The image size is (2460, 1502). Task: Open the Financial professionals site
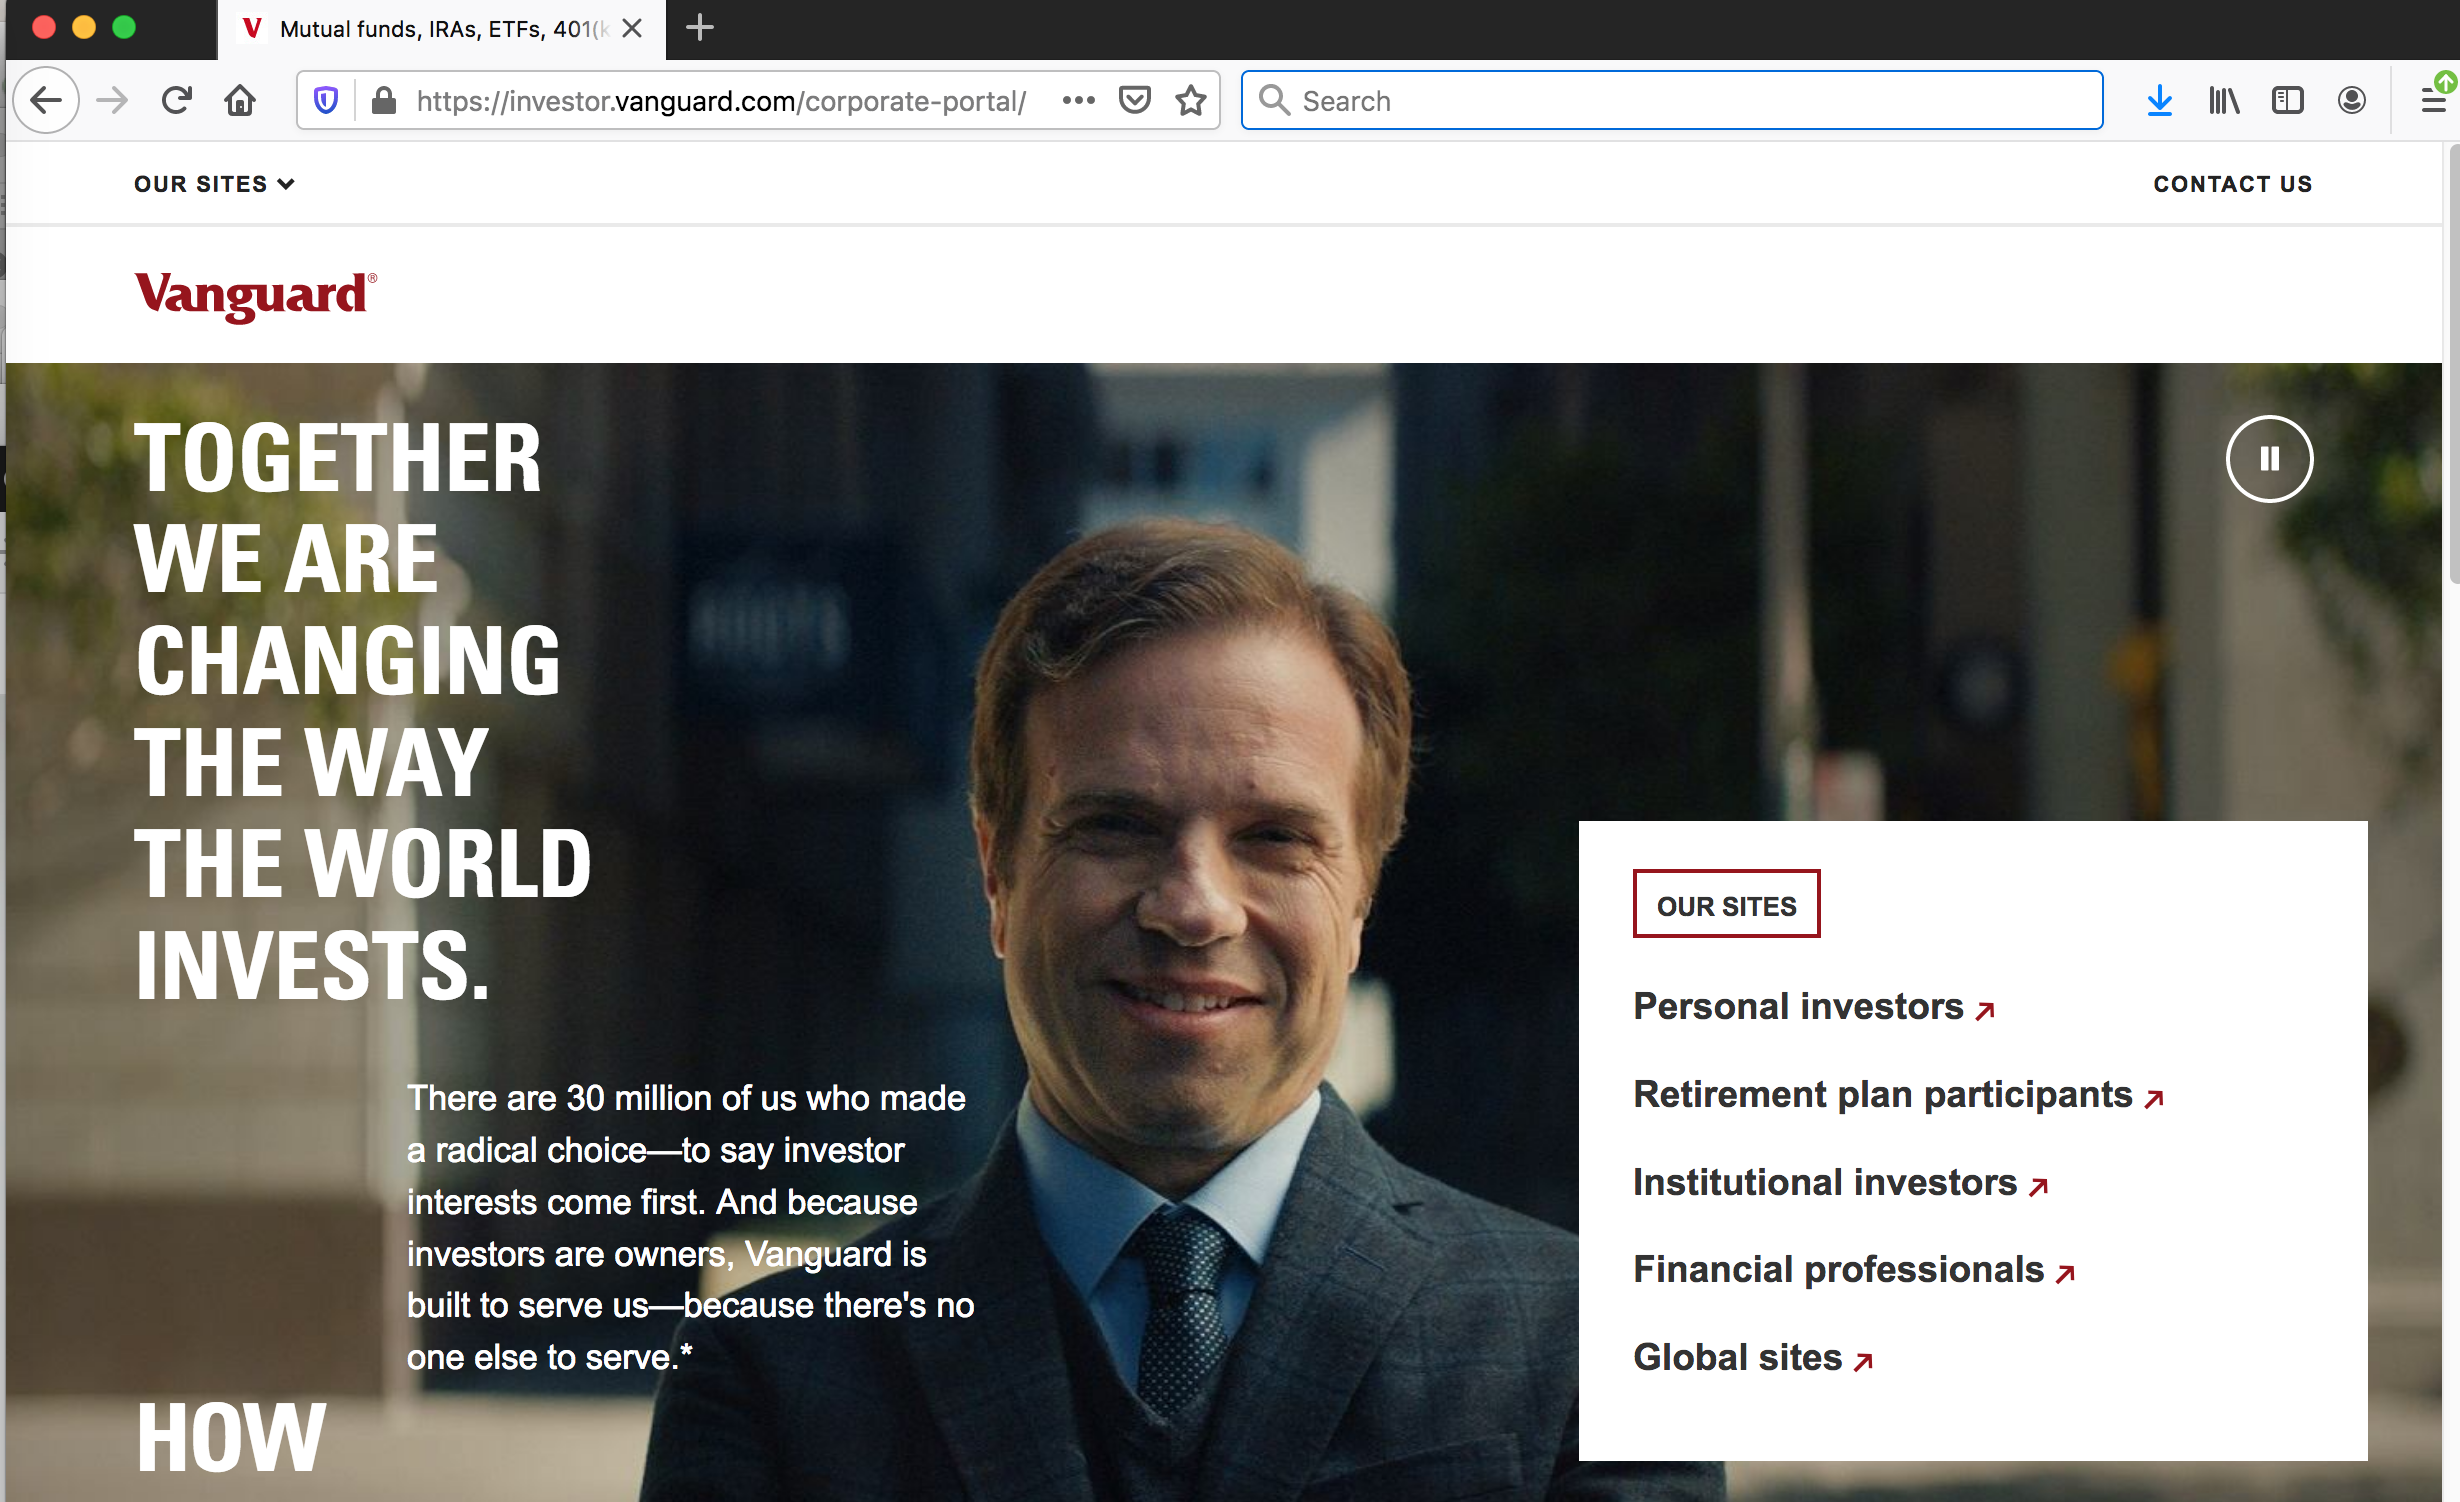point(1855,1270)
